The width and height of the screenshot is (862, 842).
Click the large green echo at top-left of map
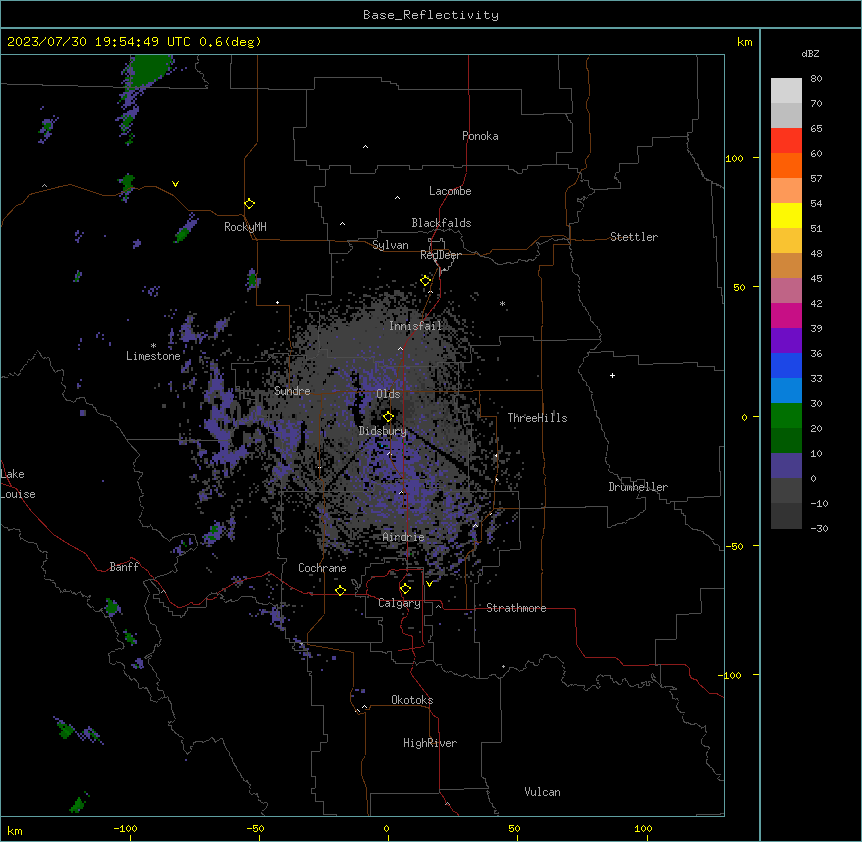(148, 69)
